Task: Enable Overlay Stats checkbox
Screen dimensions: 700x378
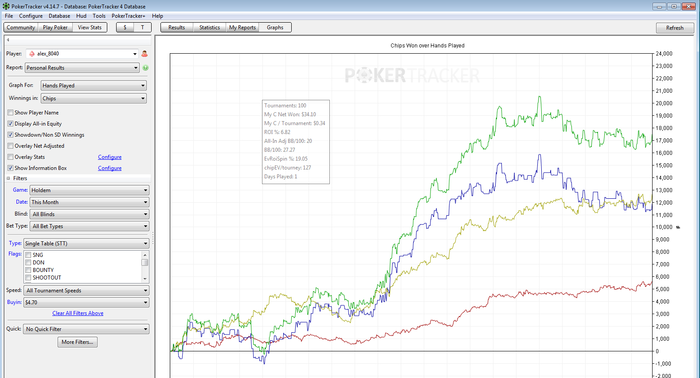Action: 10,157
